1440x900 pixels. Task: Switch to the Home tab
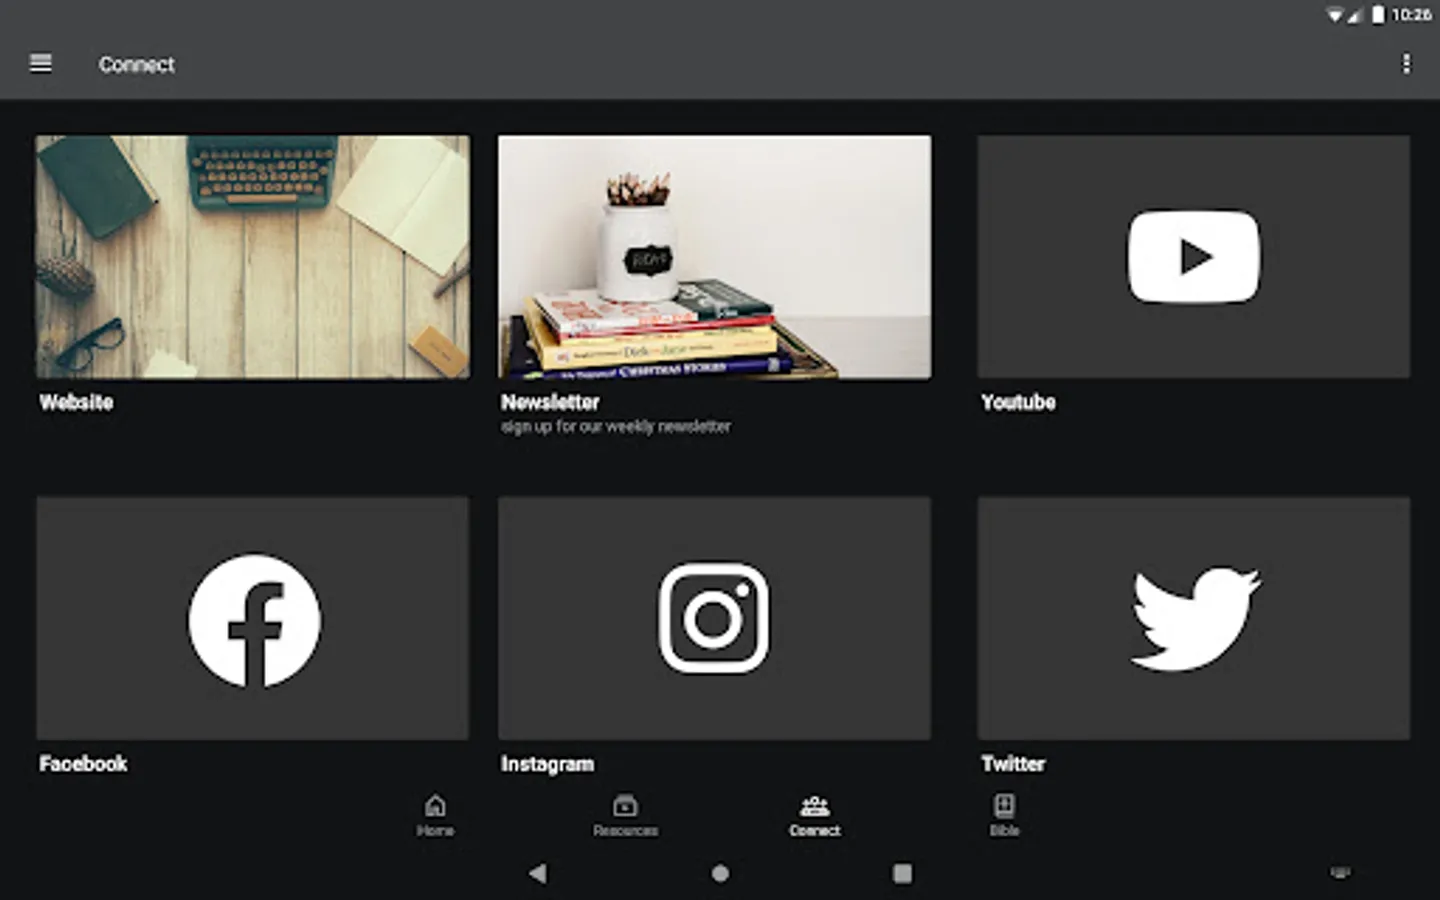click(435, 816)
